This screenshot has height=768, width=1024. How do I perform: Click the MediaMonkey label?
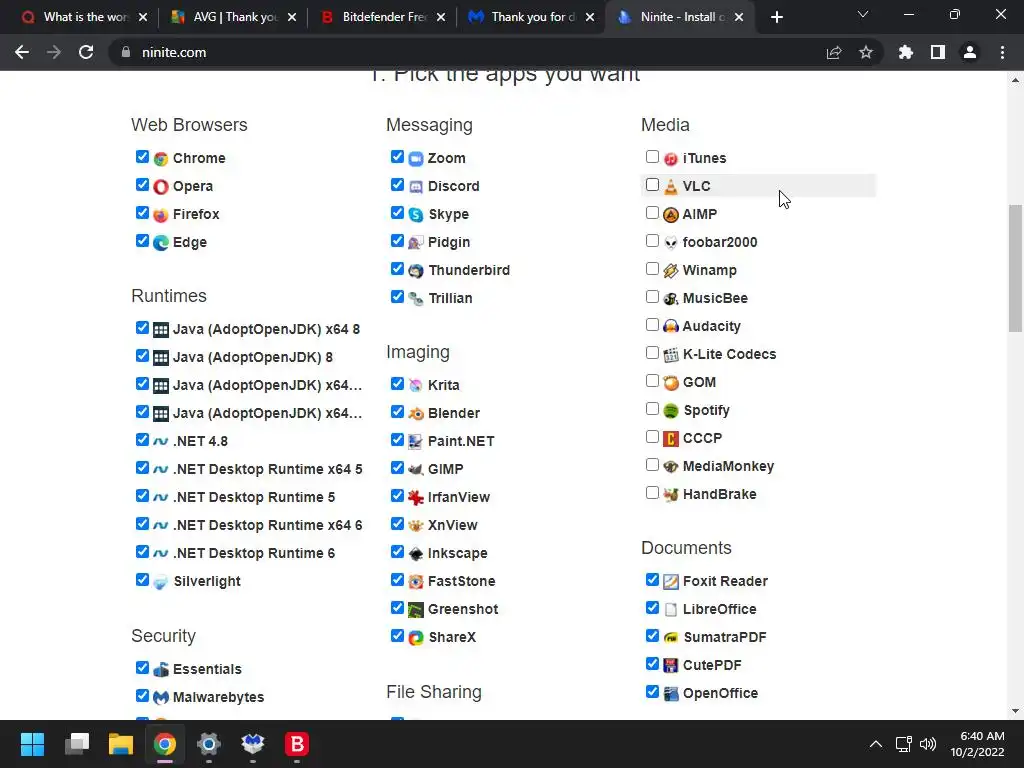728,466
